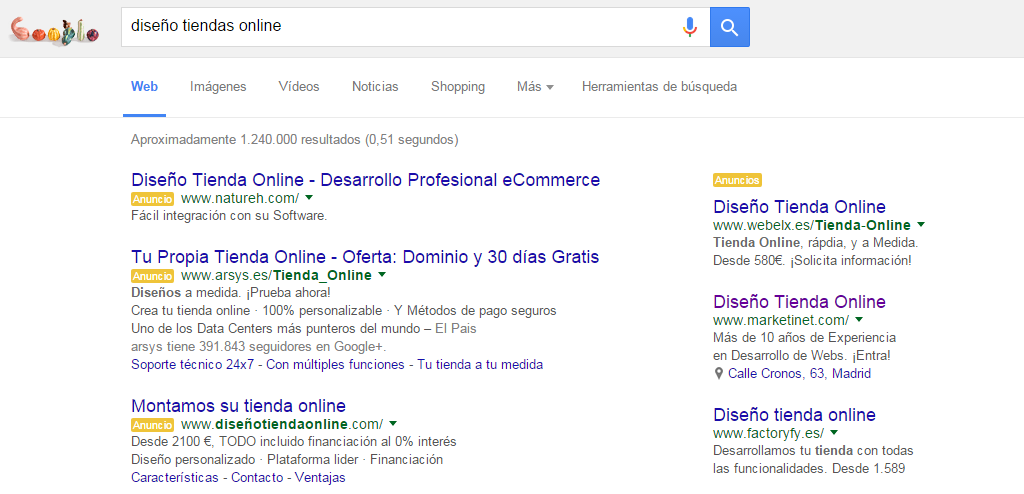
Task: Click the Anuncio badge beside www.arsys.es
Action: coord(153,276)
